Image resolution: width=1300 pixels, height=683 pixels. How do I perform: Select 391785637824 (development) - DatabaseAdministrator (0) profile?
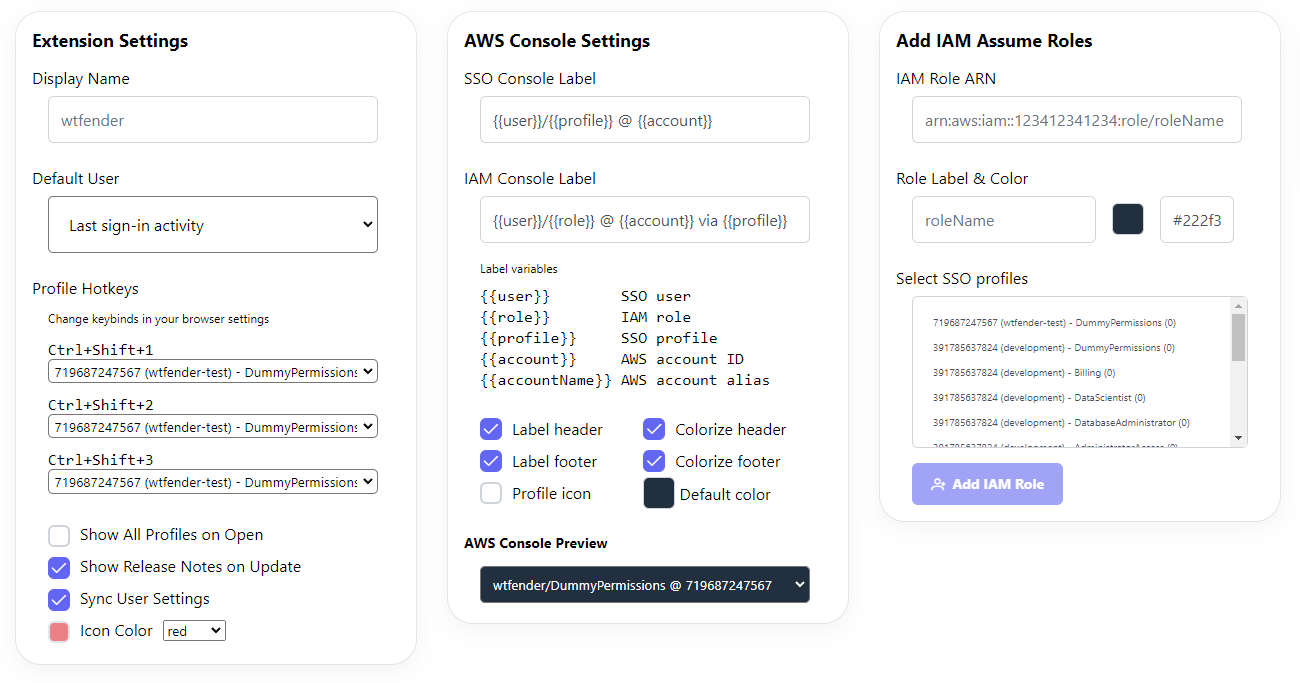point(1061,422)
